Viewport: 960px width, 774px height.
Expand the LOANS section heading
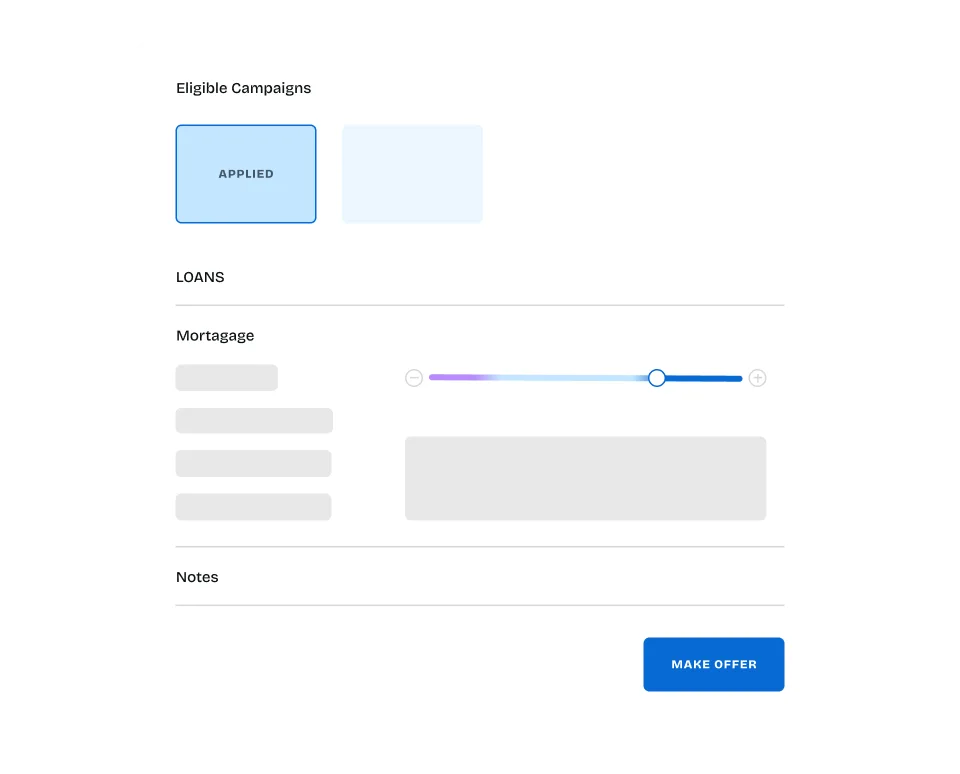click(200, 277)
